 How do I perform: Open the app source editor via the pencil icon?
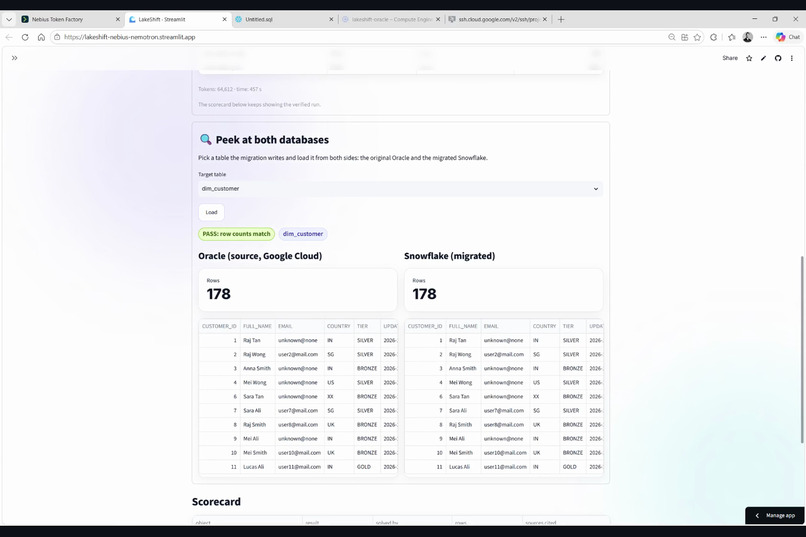click(x=763, y=58)
